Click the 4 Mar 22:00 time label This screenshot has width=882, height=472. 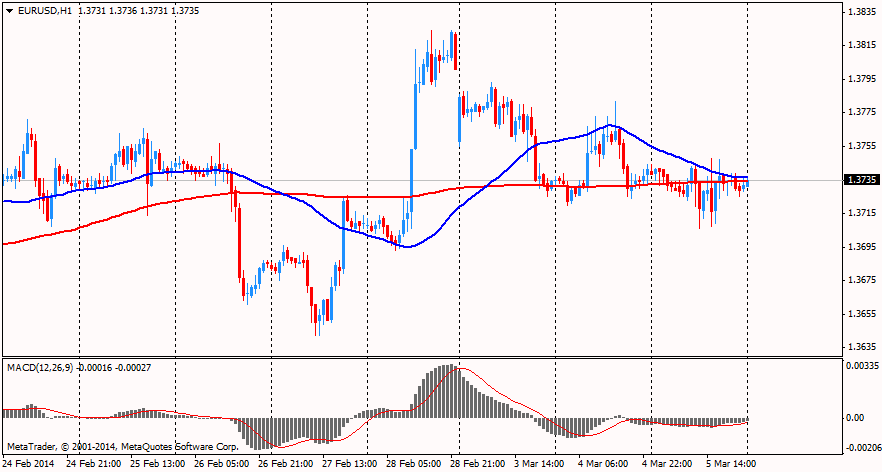(668, 464)
